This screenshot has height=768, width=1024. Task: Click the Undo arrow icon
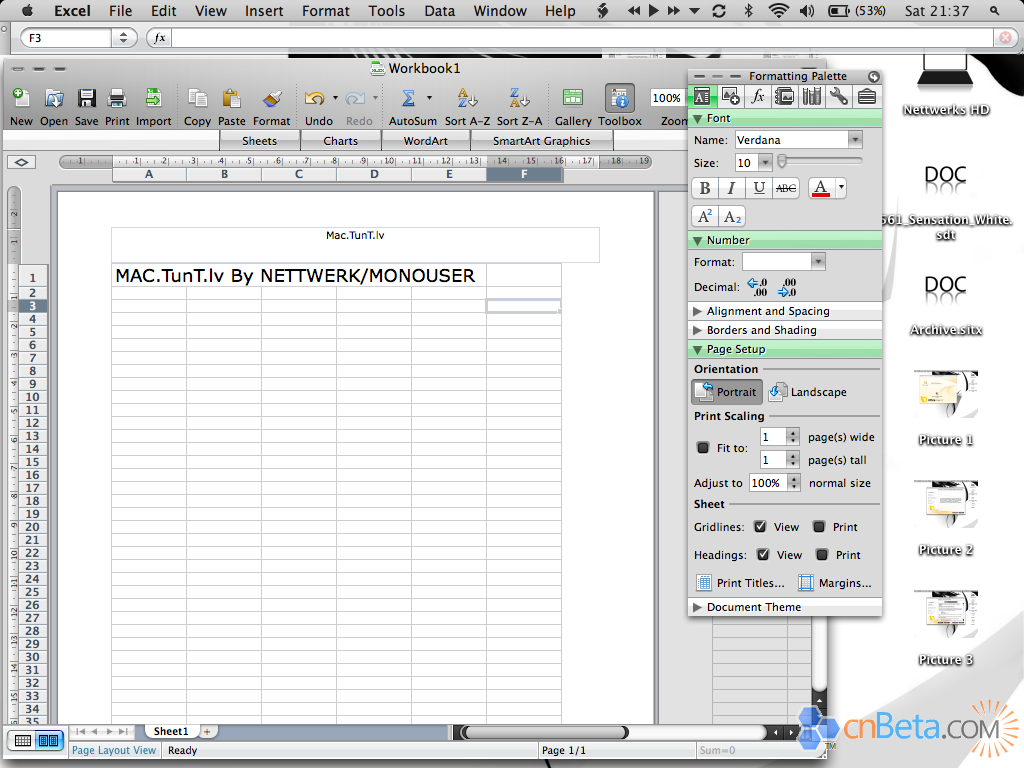tap(314, 98)
